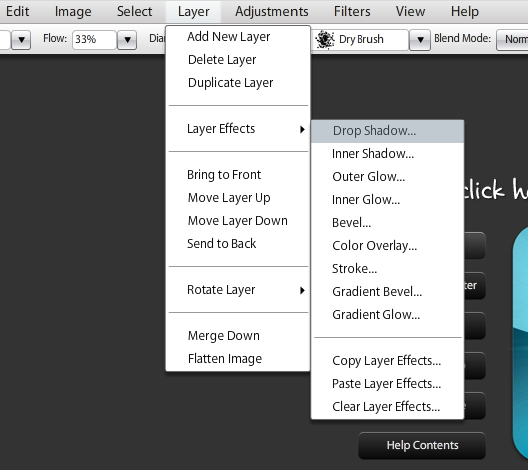Choose Merge Down
The image size is (528, 470).
point(238,336)
